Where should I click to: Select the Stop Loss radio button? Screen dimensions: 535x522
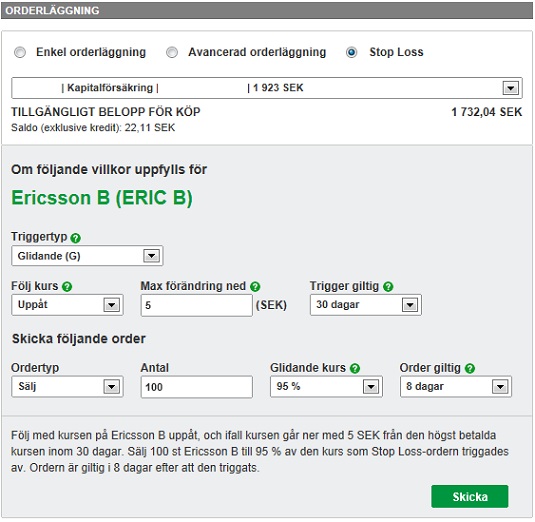351,53
